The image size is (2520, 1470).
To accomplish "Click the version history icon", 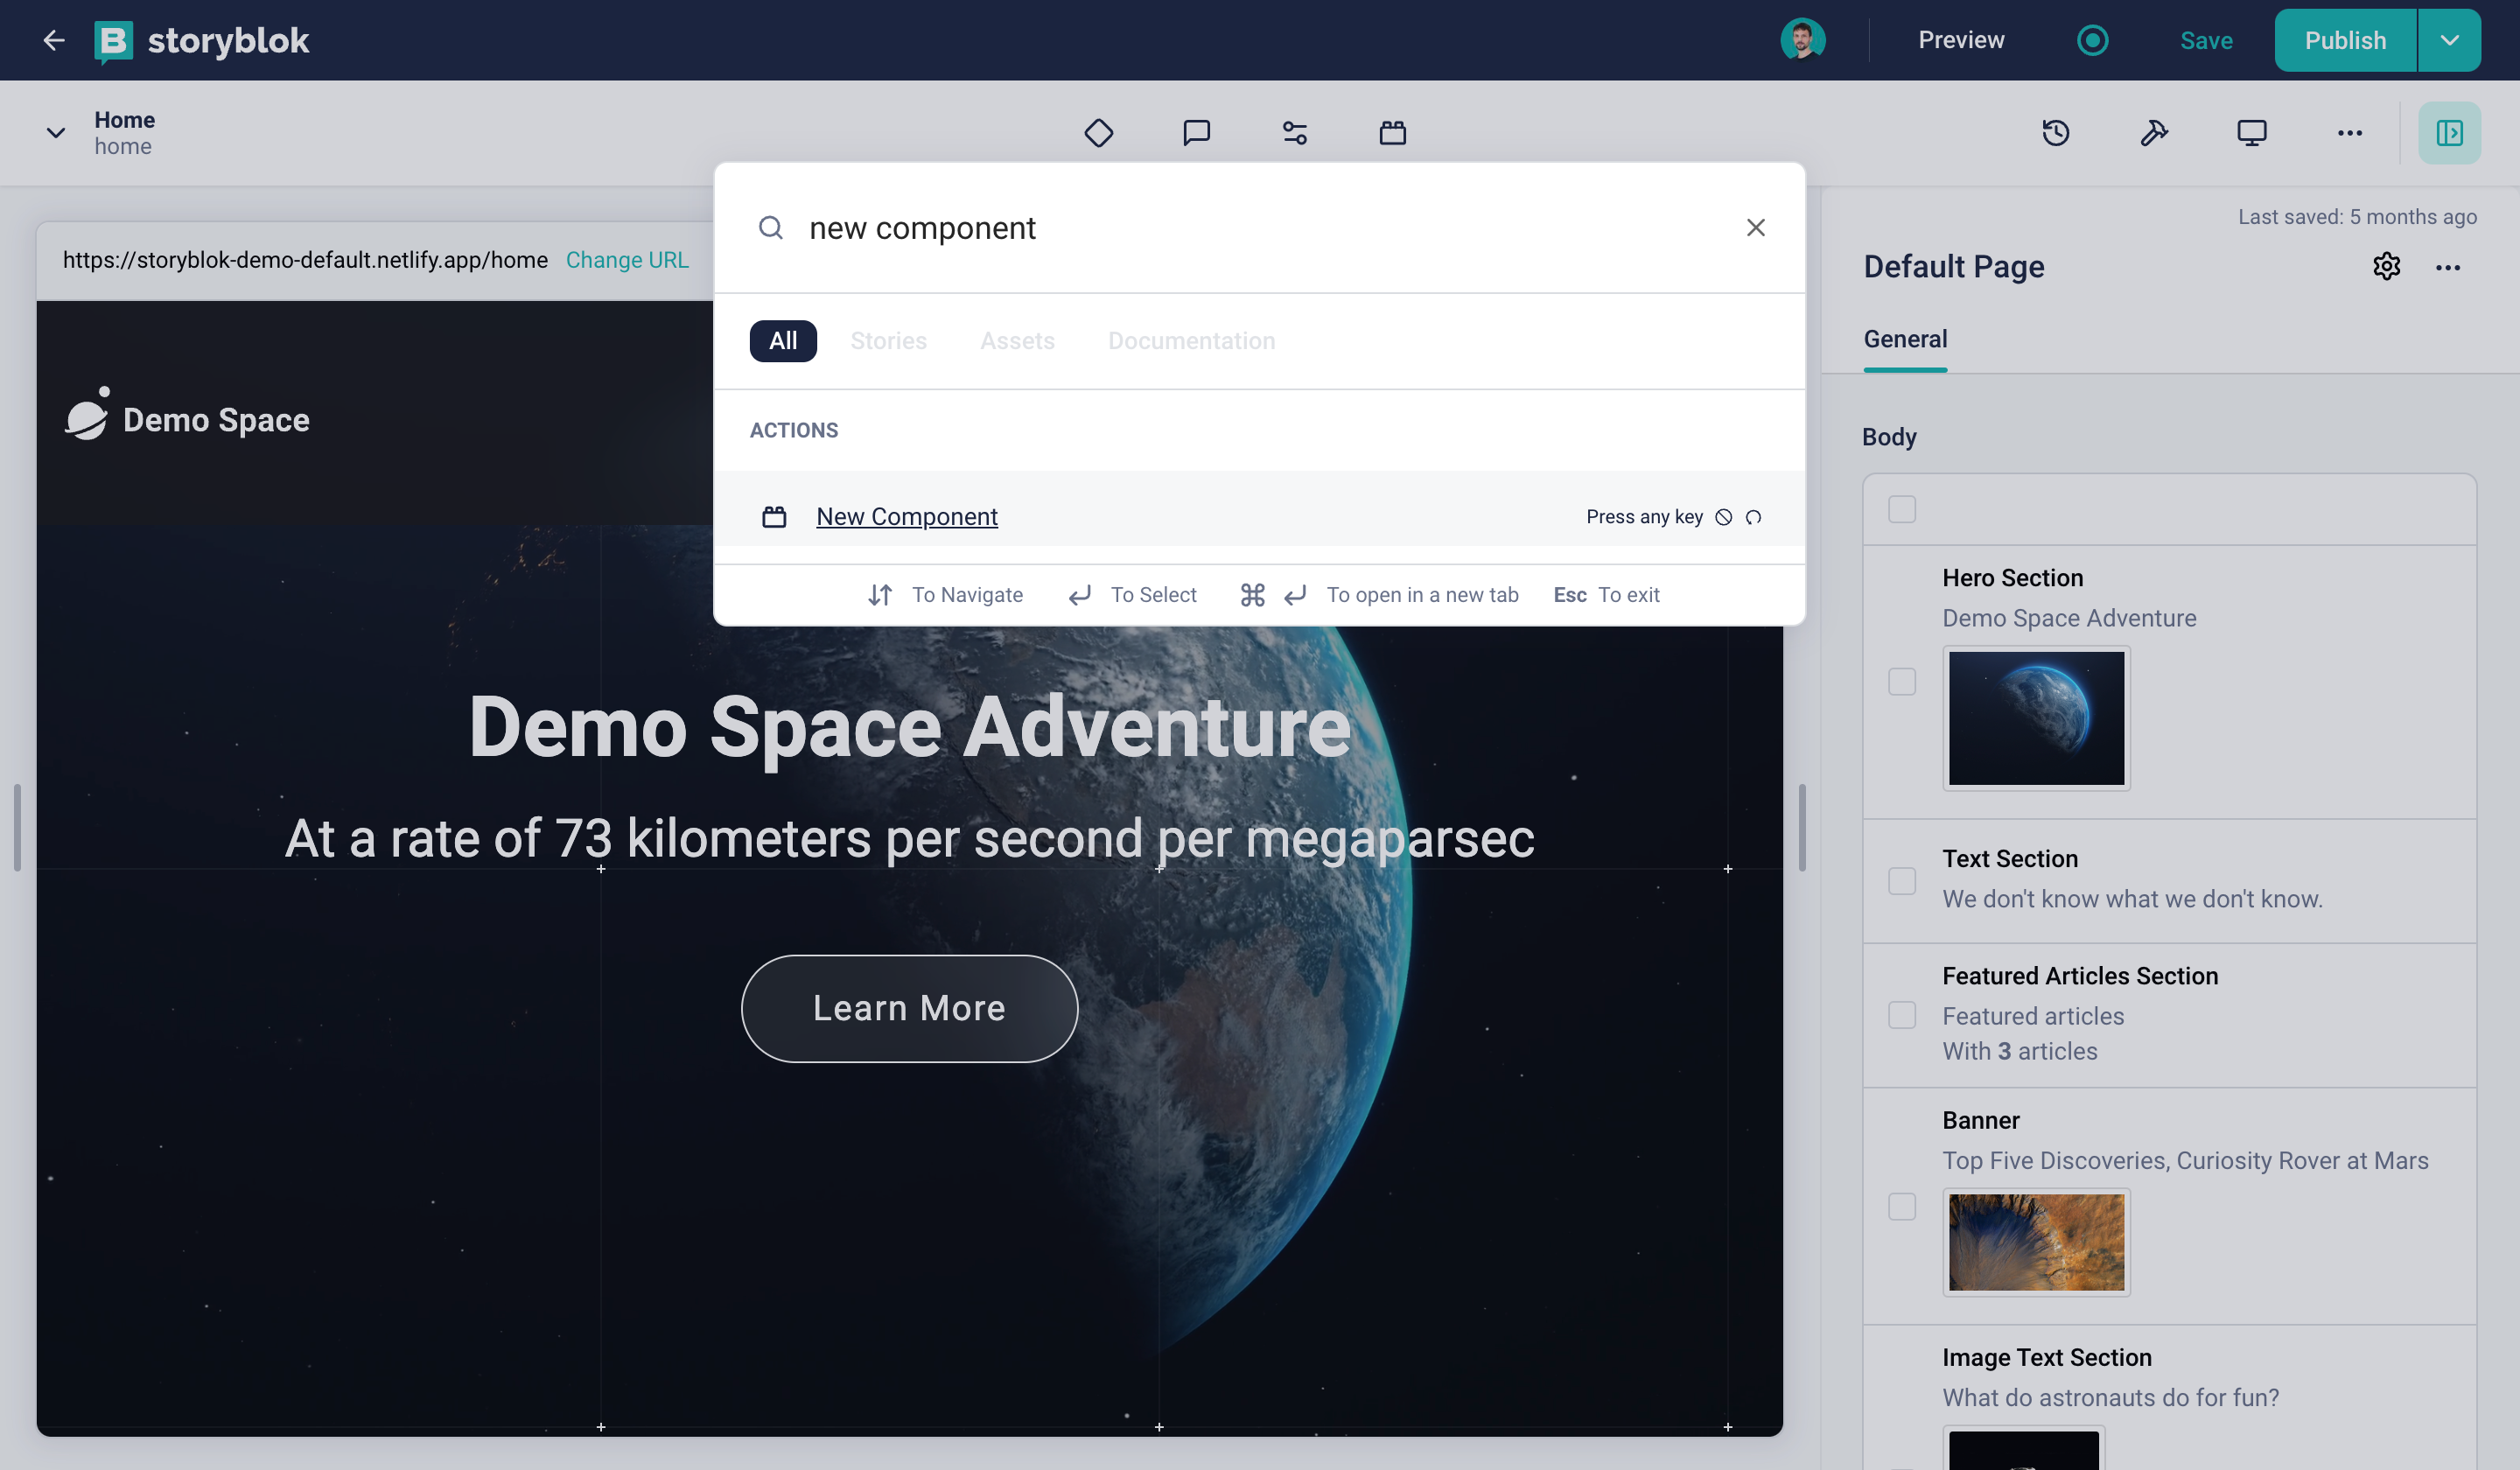I will pyautogui.click(x=2056, y=133).
